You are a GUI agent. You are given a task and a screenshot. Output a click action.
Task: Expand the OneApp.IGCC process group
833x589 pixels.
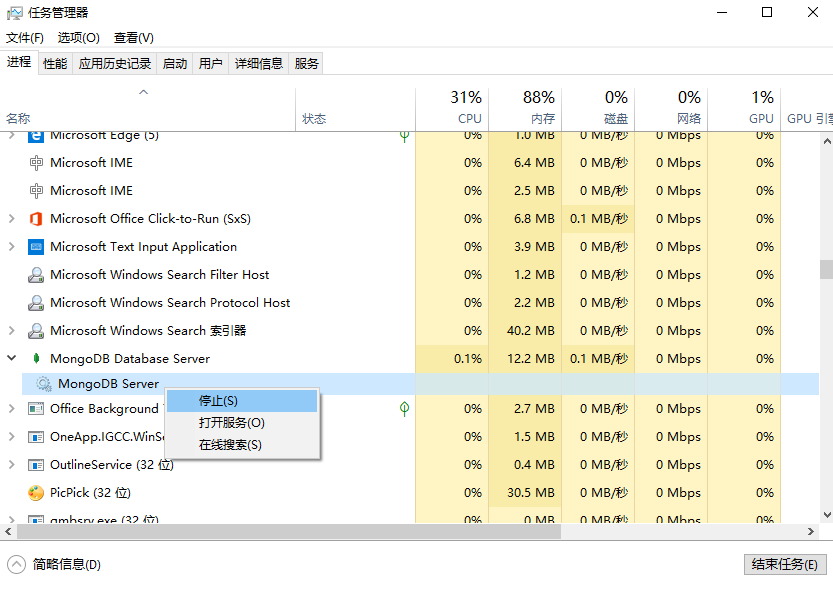pyautogui.click(x=11, y=437)
